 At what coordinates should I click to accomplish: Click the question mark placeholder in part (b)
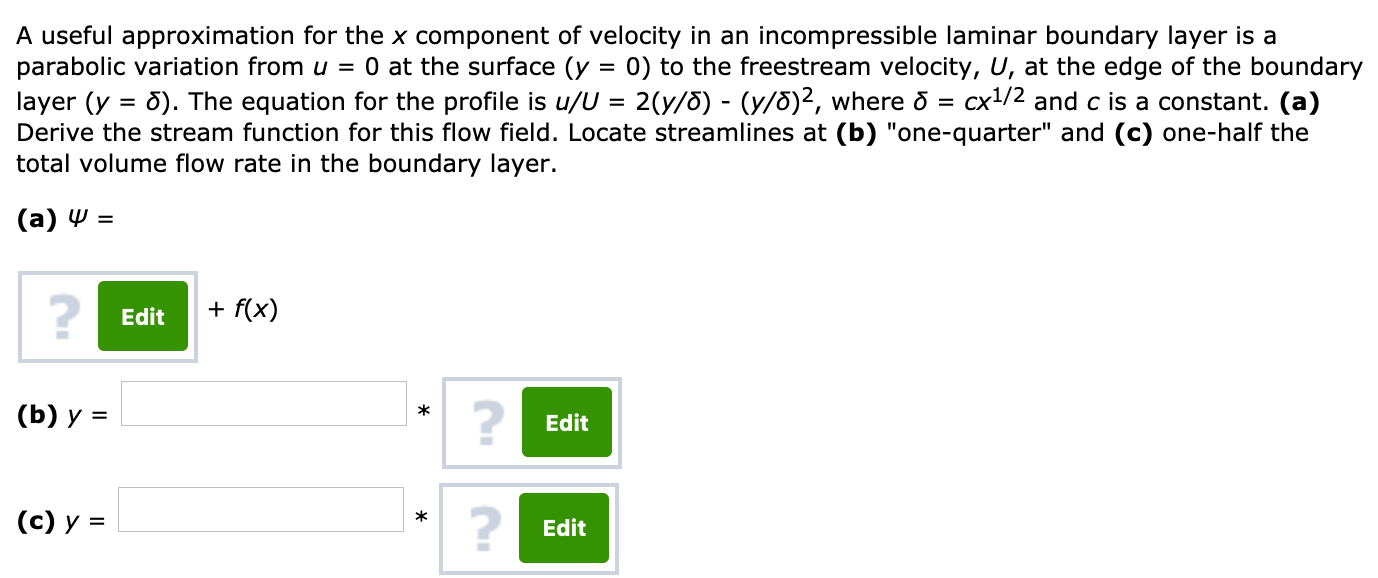[x=486, y=423]
